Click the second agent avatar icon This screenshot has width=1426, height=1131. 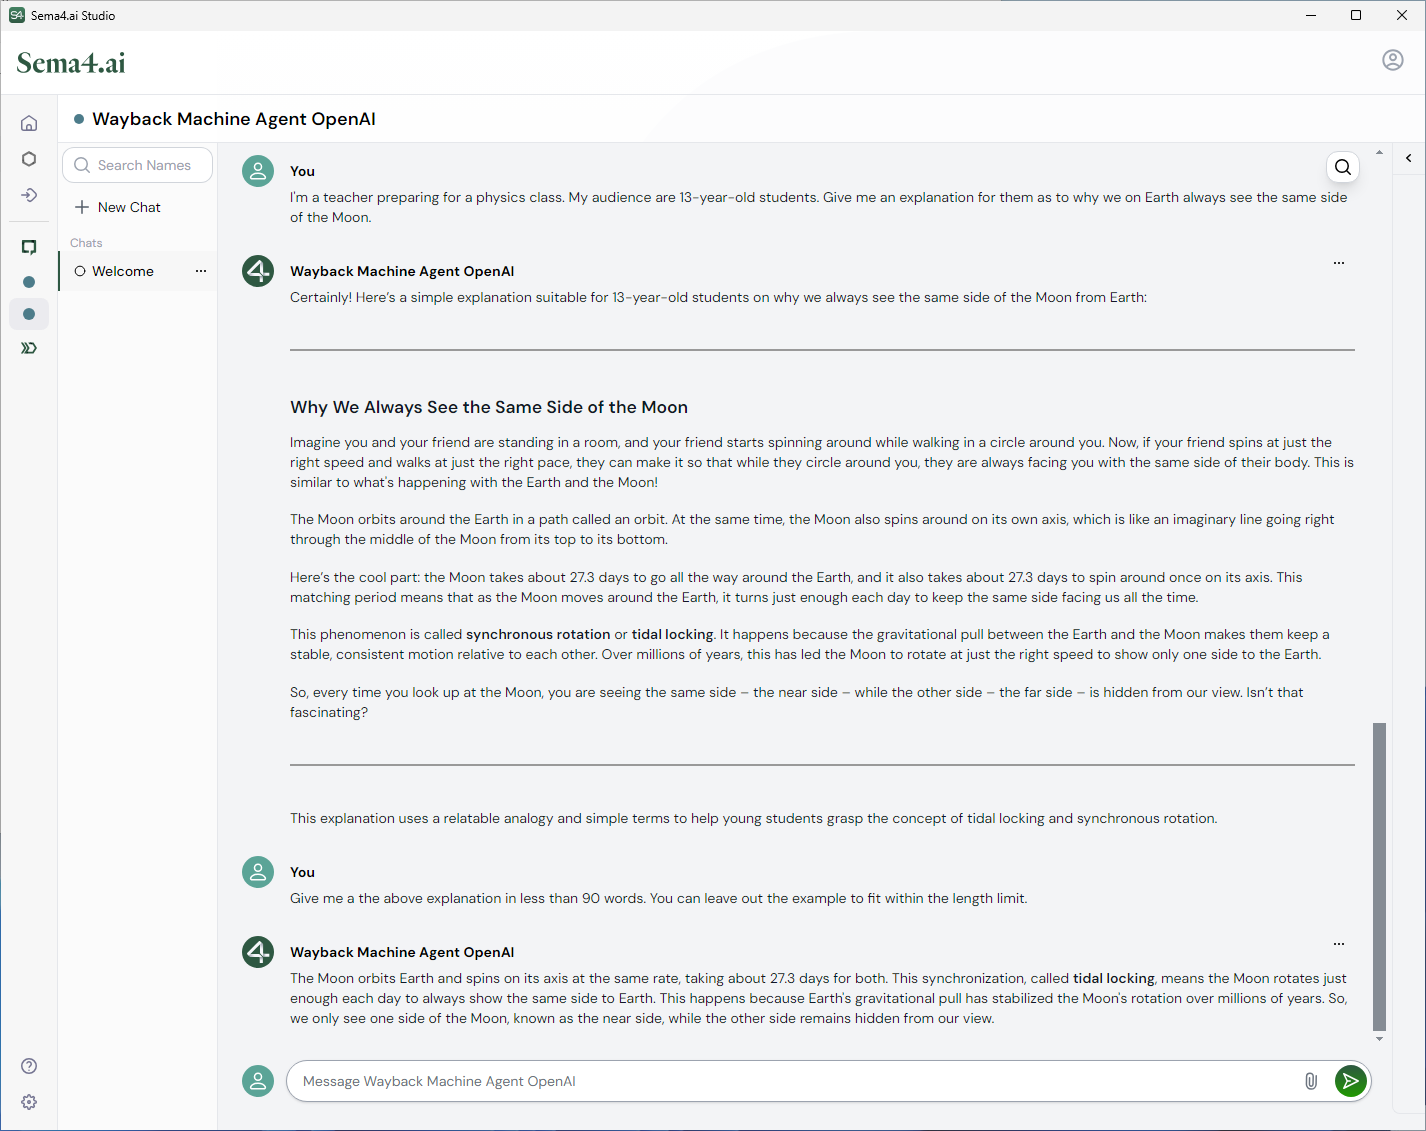click(258, 952)
